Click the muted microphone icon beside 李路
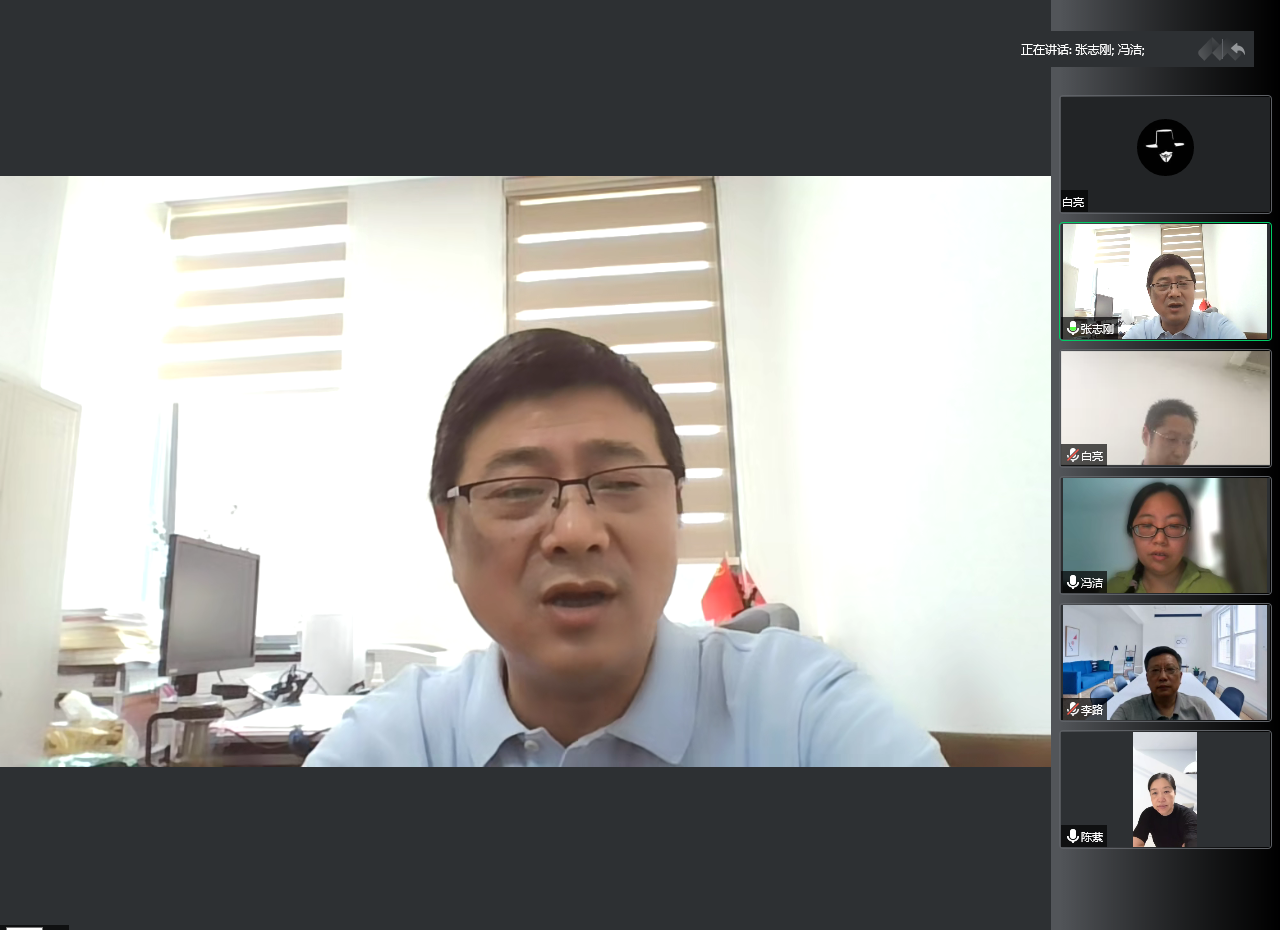Image resolution: width=1280 pixels, height=930 pixels. point(1072,709)
